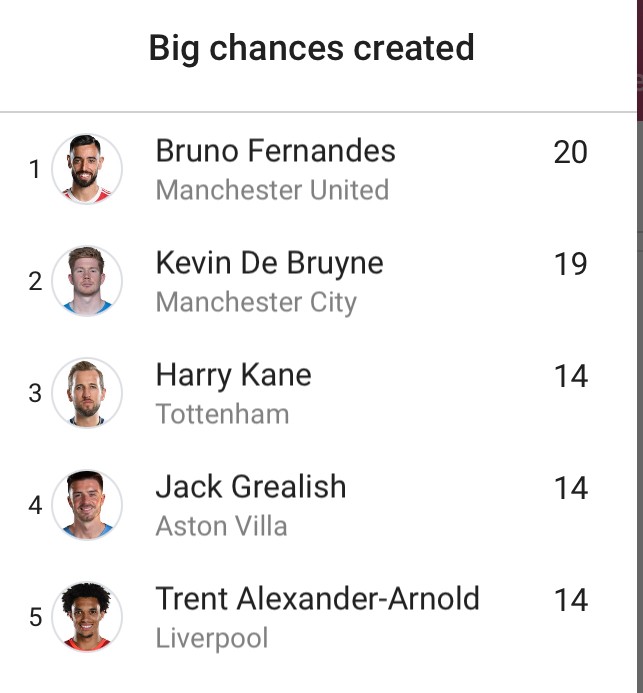This screenshot has height=693, width=643.
Task: Select Trent Alexander-Arnold's avatar image
Action: point(87,616)
